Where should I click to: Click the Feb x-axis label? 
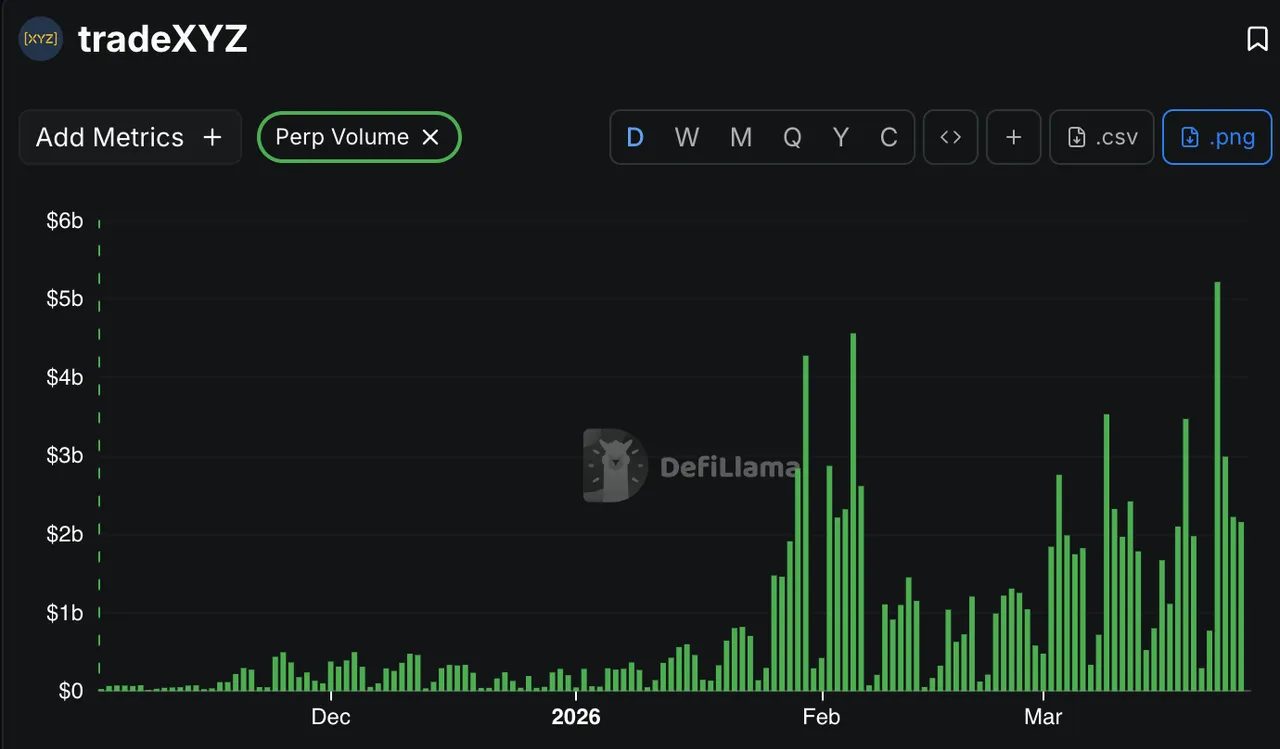822,717
